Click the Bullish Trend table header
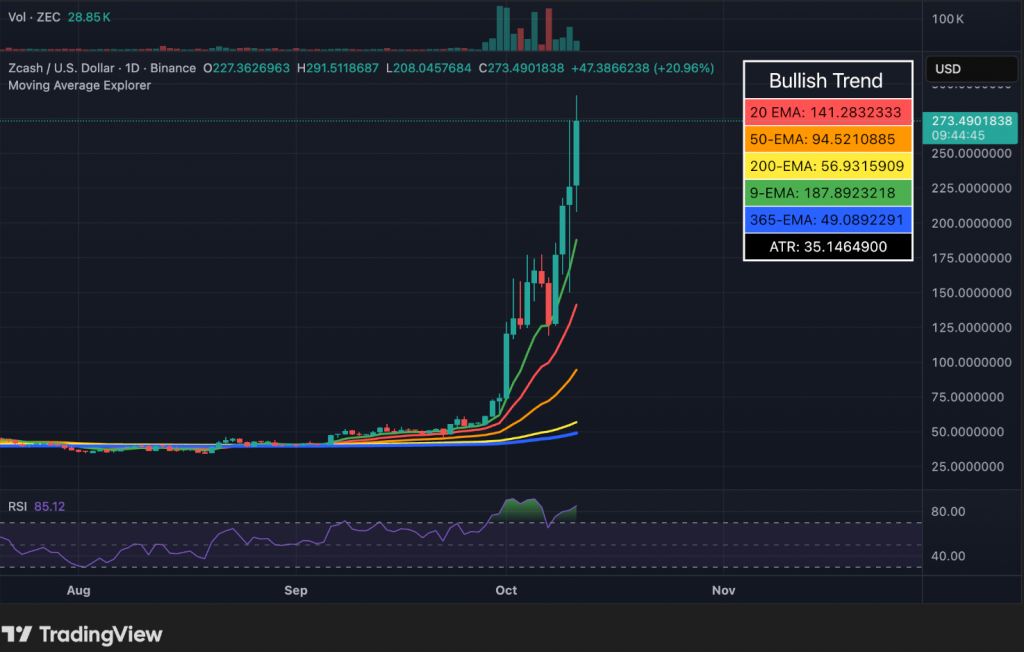This screenshot has height=652, width=1024. pos(827,81)
